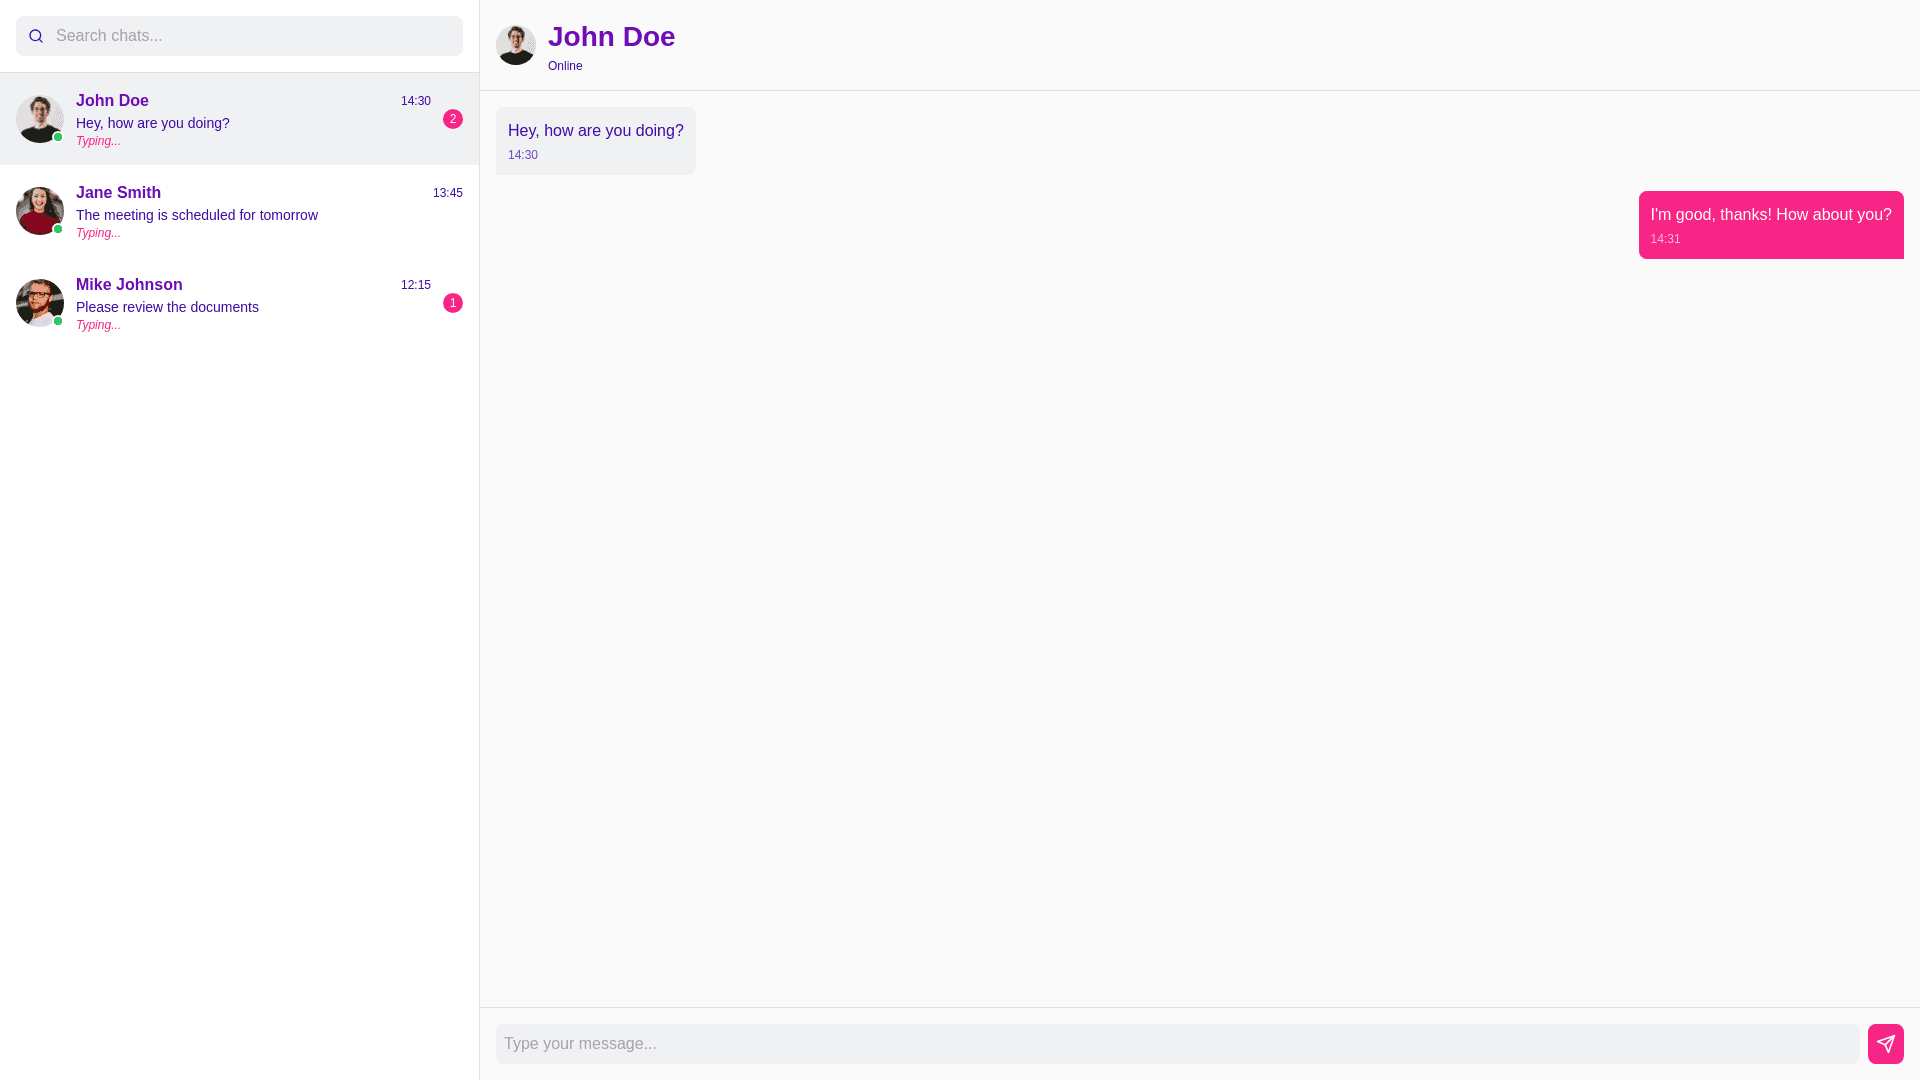Click 'Please review the documents' message preview
The image size is (1920, 1080).
[167, 307]
